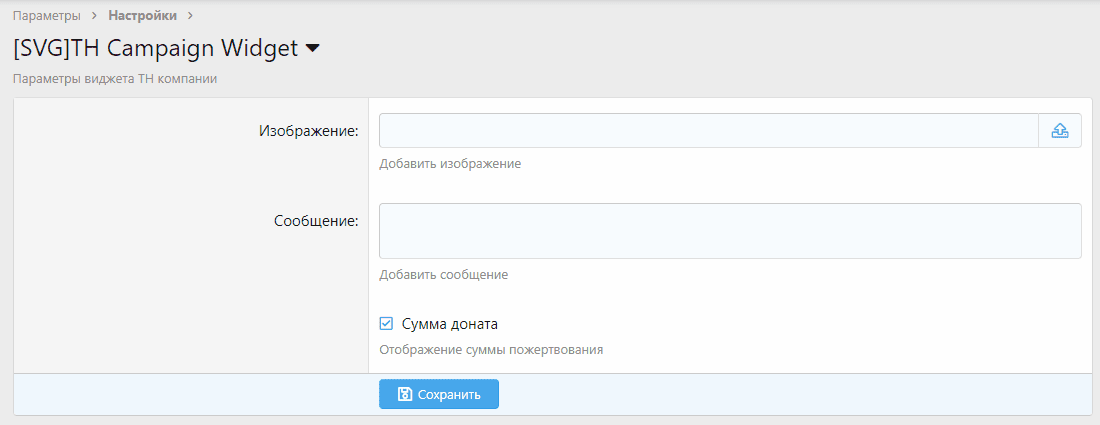Click the Добавить сообщение hint text
Screen dimensions: 1100x425
(443, 274)
